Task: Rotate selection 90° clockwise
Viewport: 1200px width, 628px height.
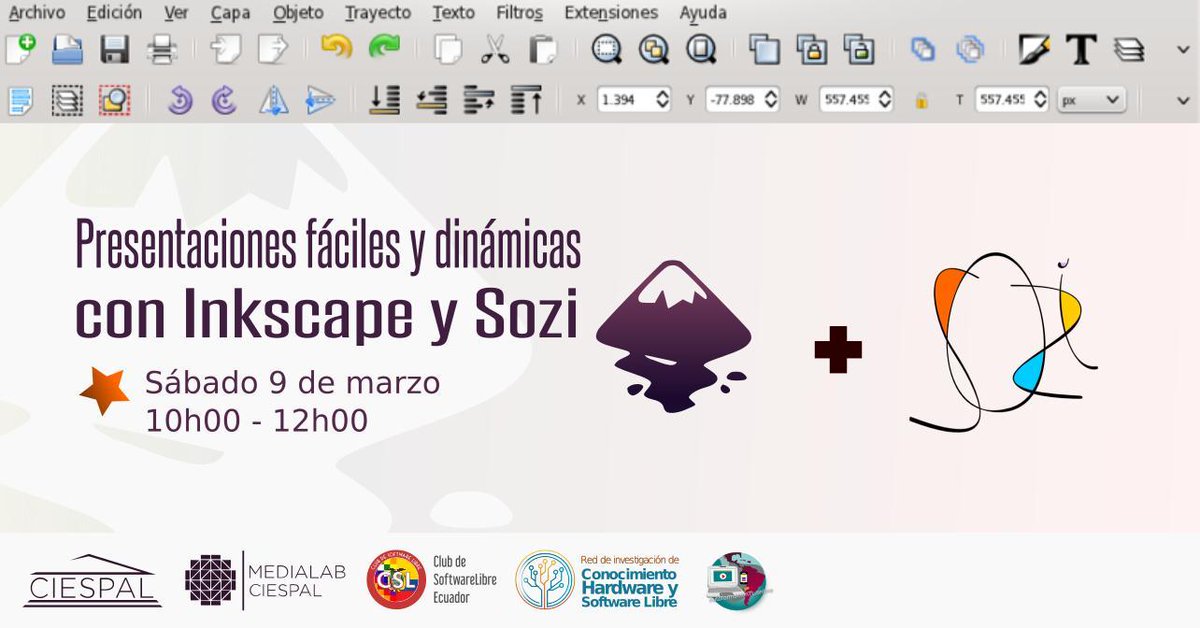Action: [x=226, y=100]
